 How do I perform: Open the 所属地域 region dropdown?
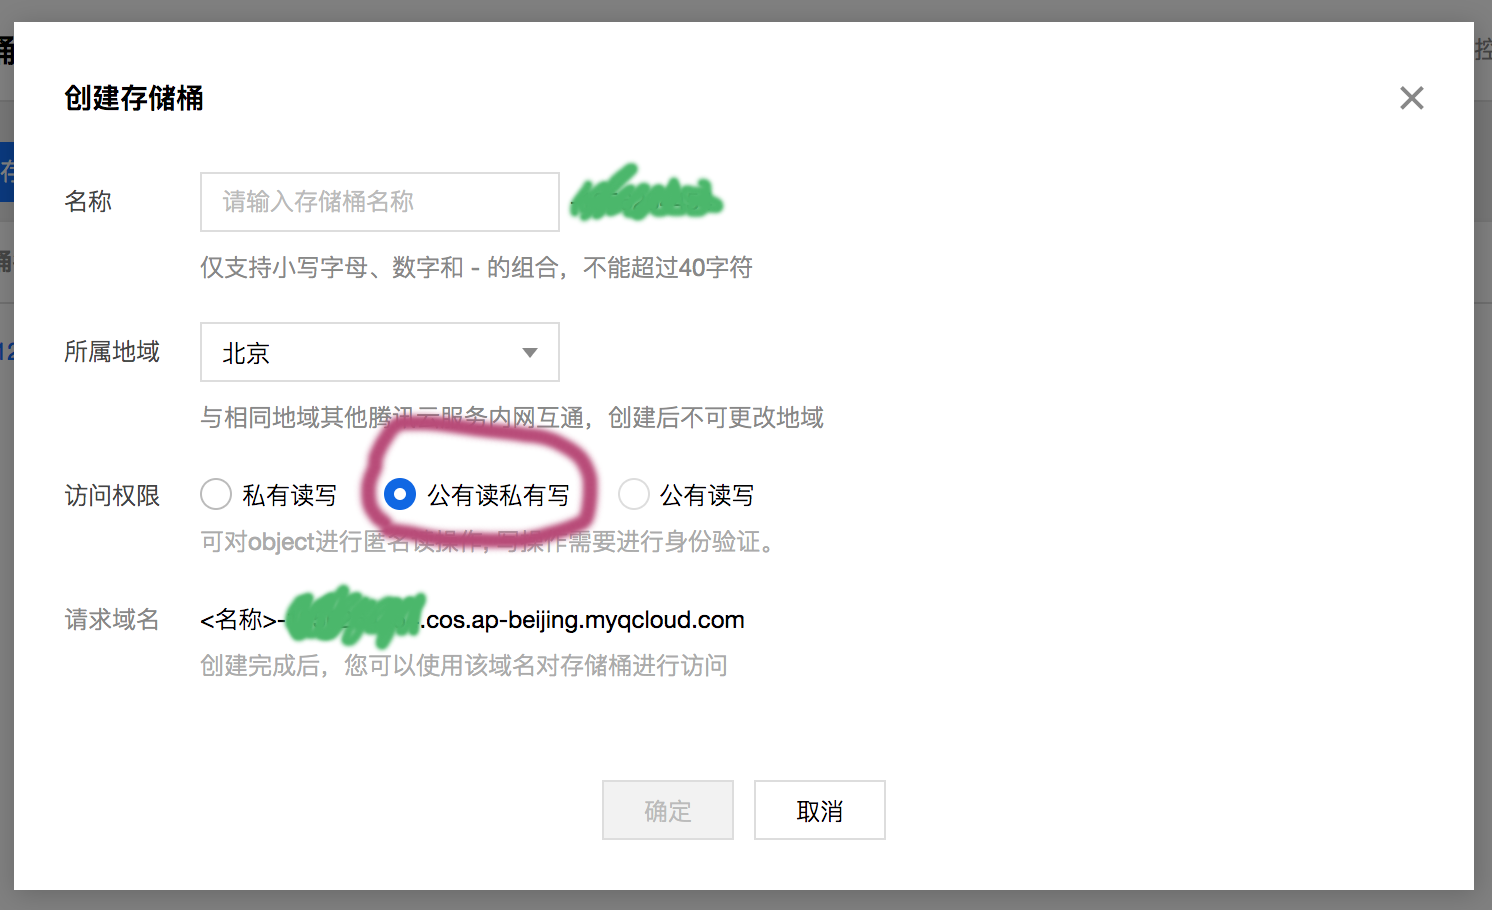click(380, 352)
